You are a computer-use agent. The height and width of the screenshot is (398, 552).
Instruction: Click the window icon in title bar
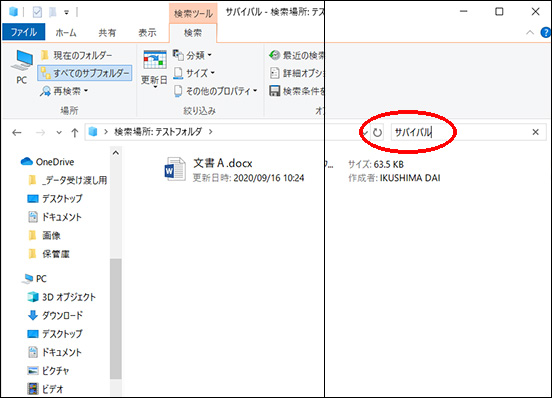tap(13, 12)
